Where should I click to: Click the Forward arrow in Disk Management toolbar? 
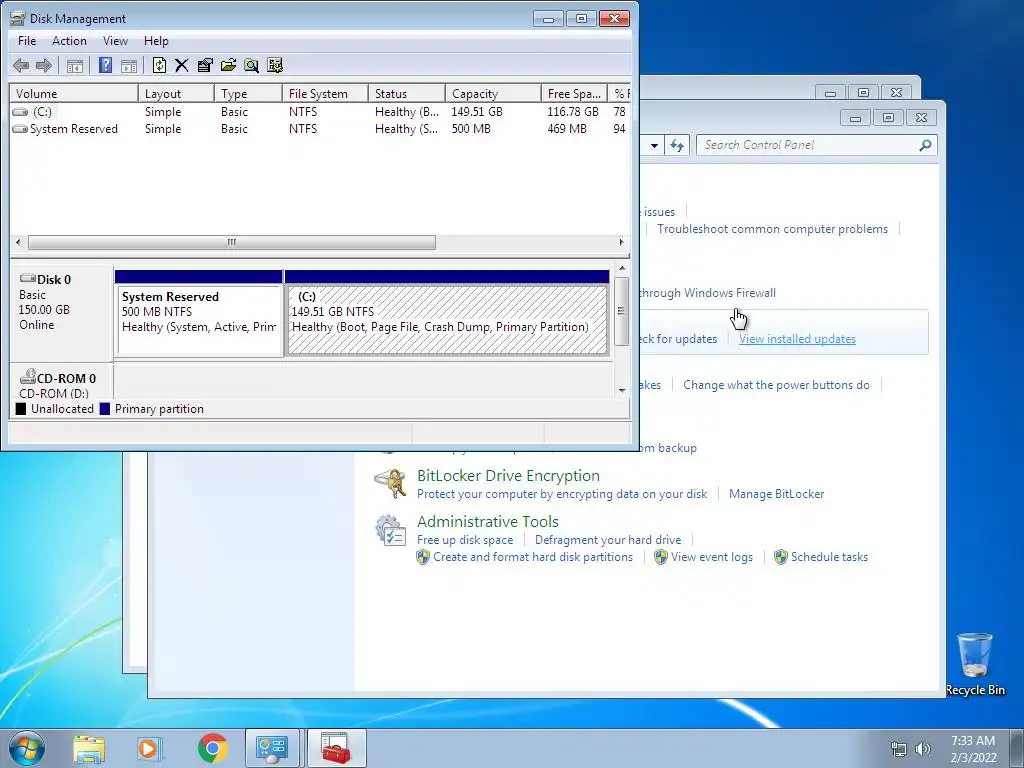tap(43, 65)
